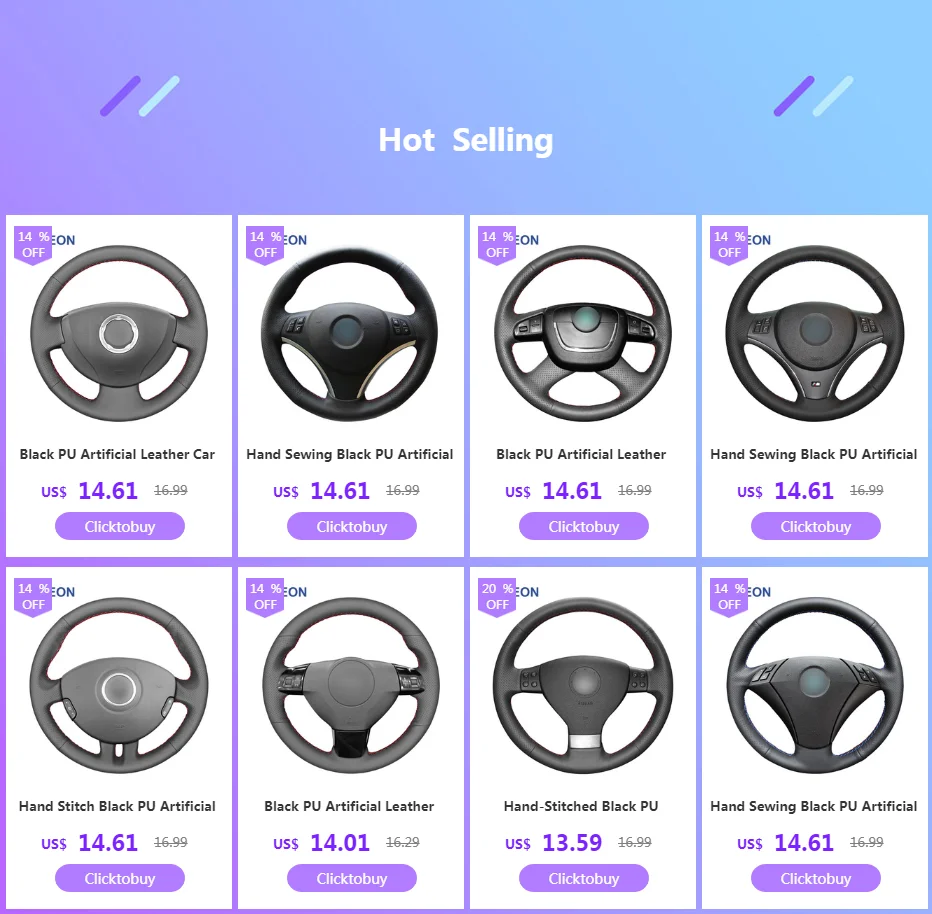The width and height of the screenshot is (932, 914).
Task: Buy the Hand-Stitched Black PU product
Action: [584, 878]
